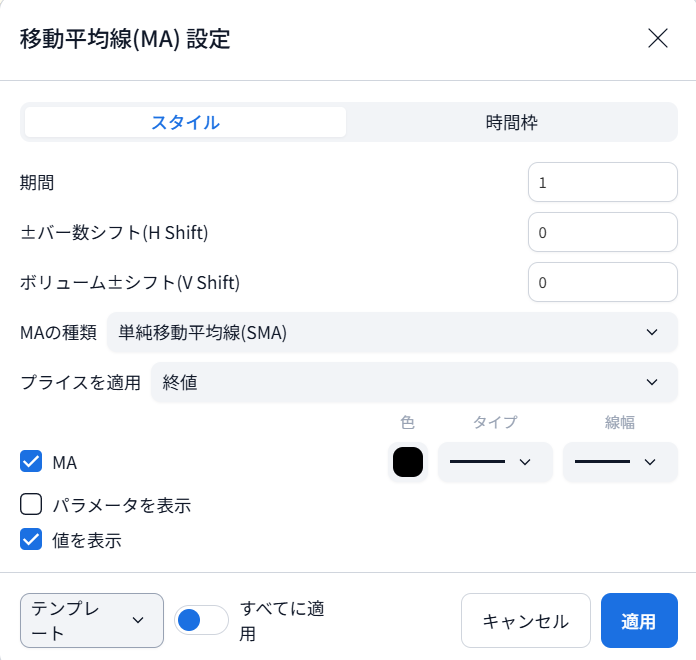Open line タイプ style dropdown

495,462
